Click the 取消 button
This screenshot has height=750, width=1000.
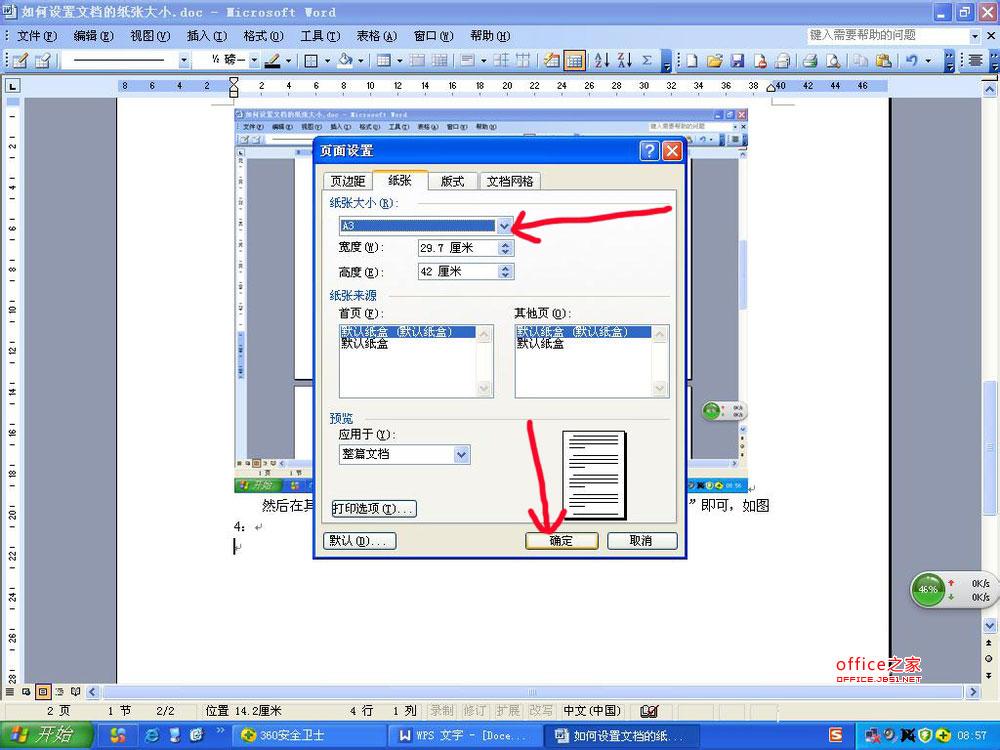642,541
